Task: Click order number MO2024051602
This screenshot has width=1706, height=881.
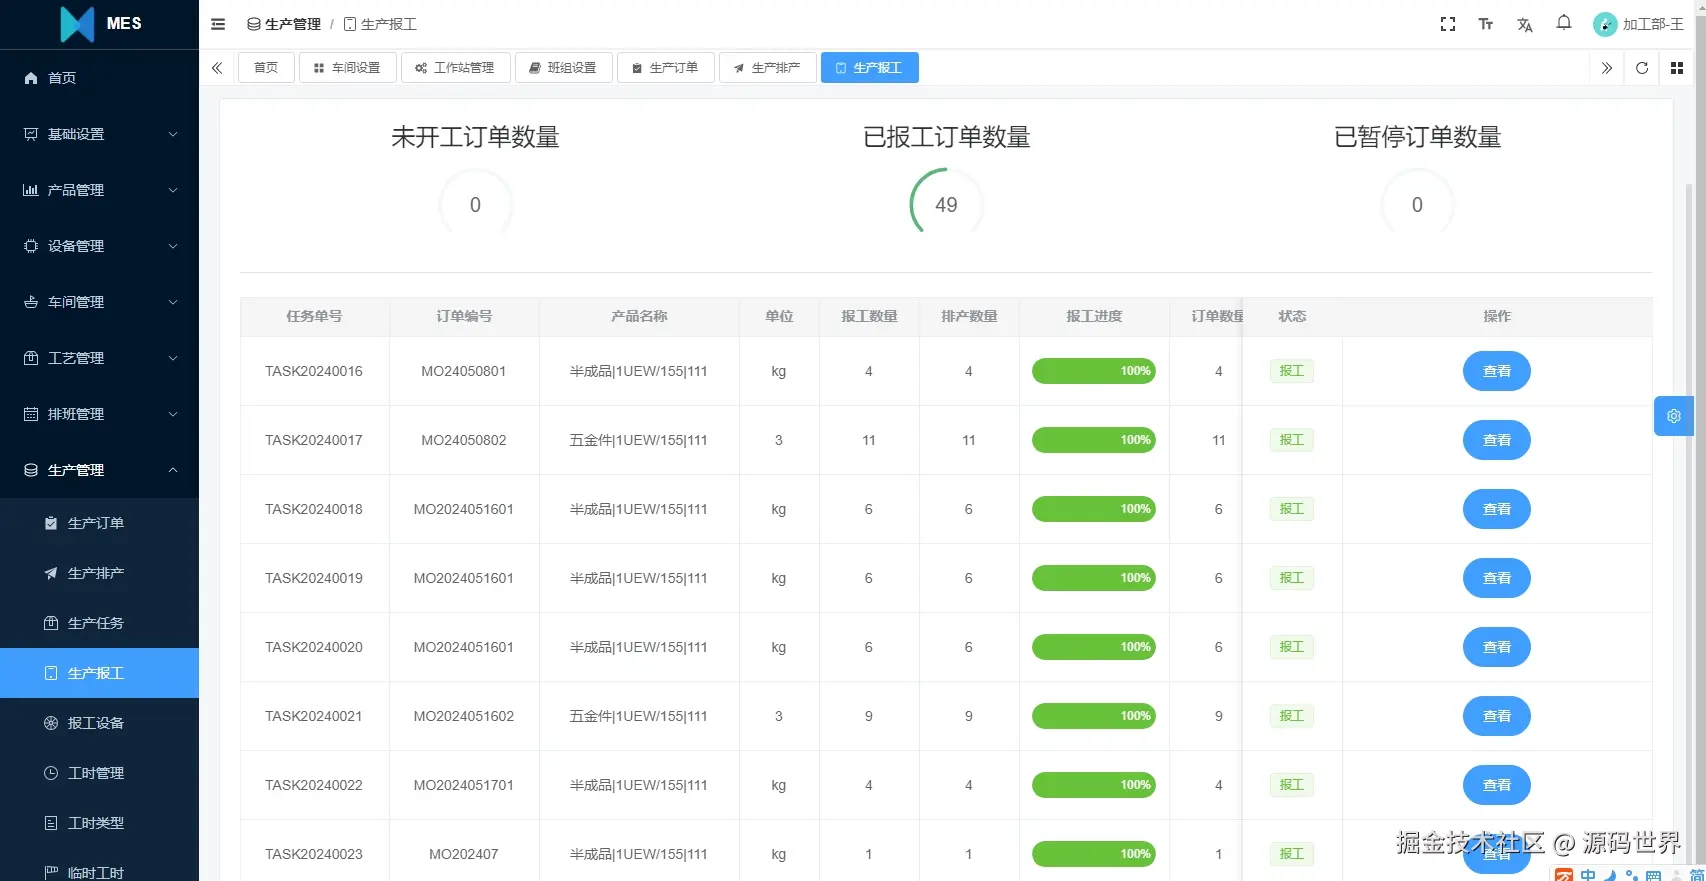Action: click(464, 716)
